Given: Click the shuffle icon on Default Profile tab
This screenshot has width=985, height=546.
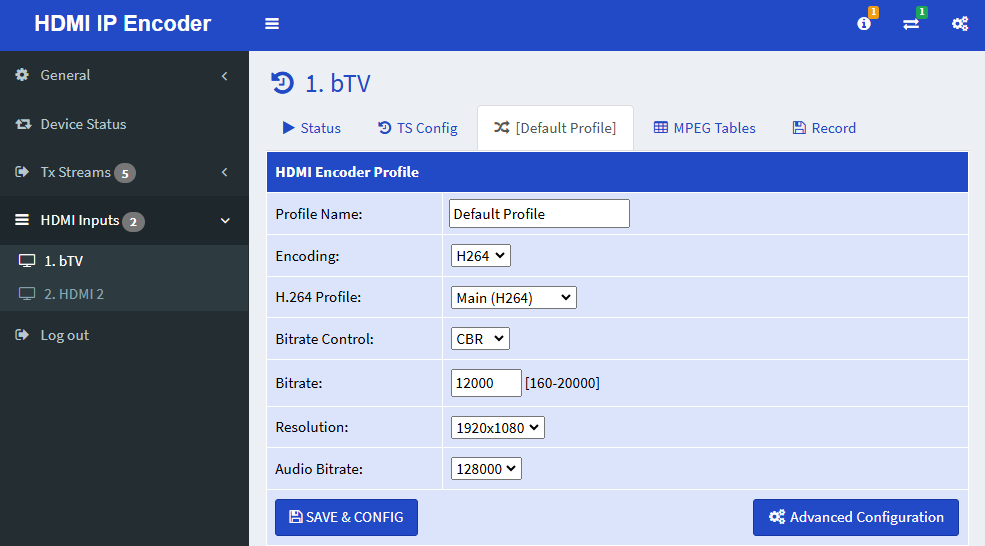Looking at the screenshot, I should tap(501, 128).
